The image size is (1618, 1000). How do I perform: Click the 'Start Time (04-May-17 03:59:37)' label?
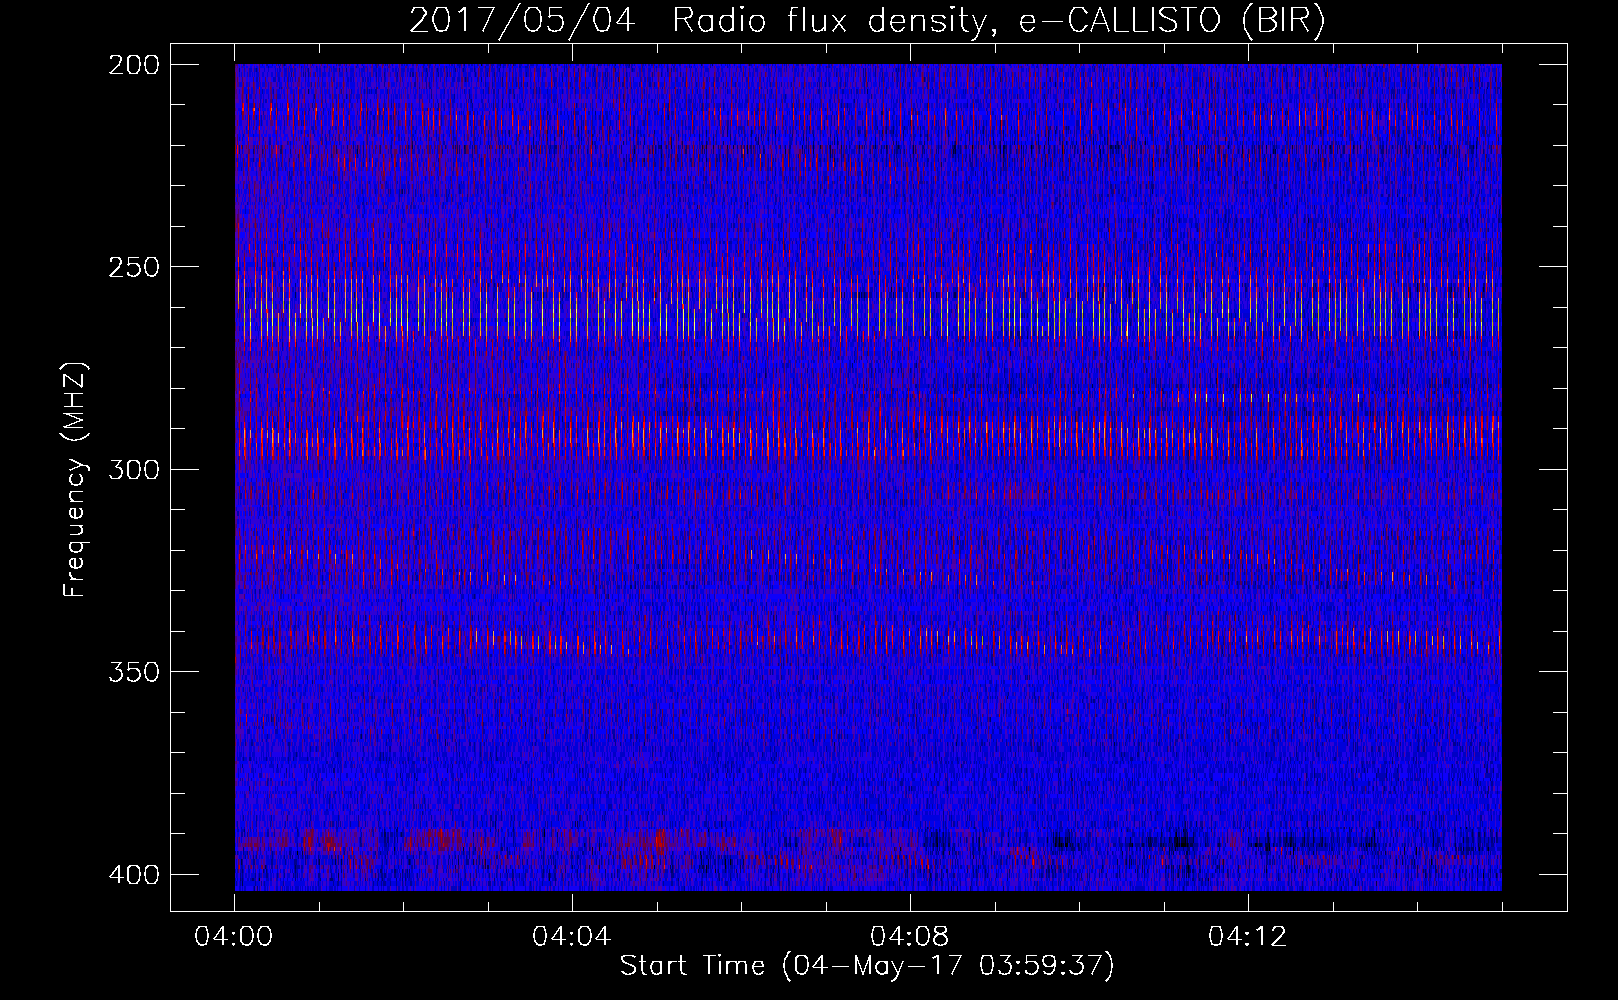(867, 966)
